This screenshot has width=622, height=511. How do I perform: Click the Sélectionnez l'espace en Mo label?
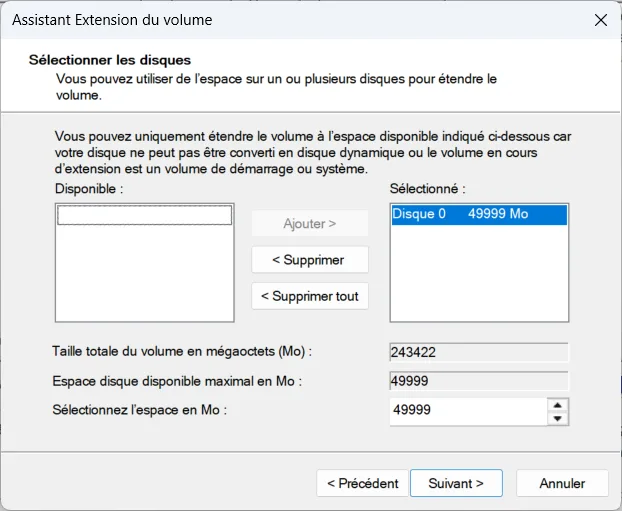tap(140, 410)
